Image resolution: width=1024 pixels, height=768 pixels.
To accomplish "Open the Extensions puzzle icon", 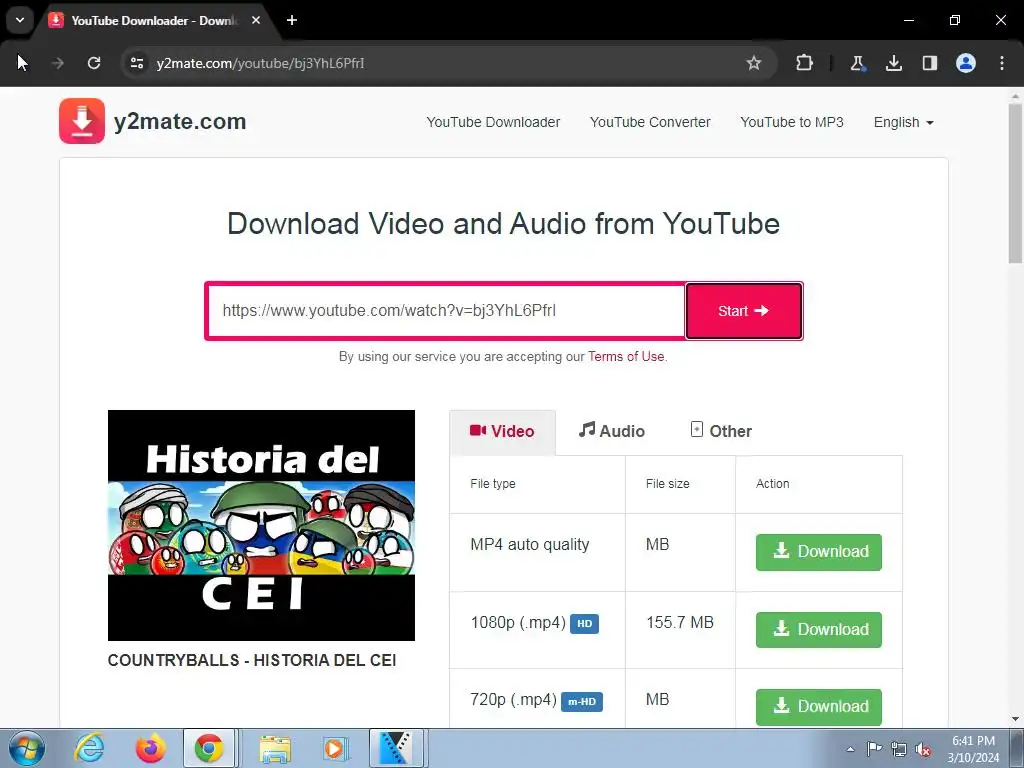I will 805,63.
